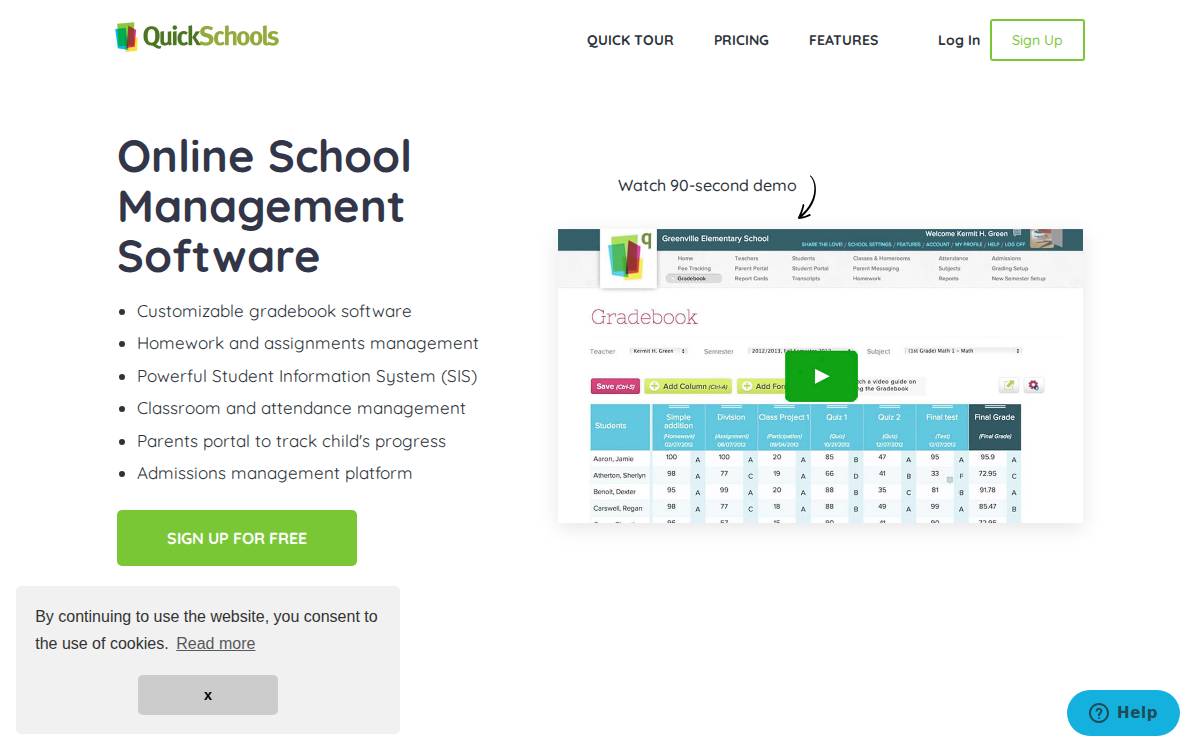Click the QuickSchools logo

point(197,38)
